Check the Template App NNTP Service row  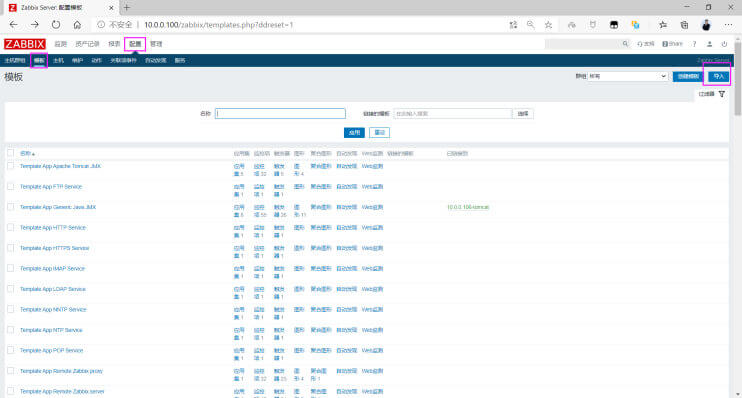point(10,310)
